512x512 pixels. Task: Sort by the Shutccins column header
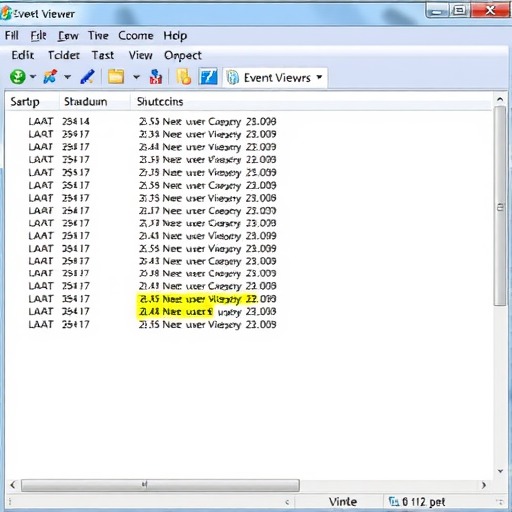pos(160,101)
